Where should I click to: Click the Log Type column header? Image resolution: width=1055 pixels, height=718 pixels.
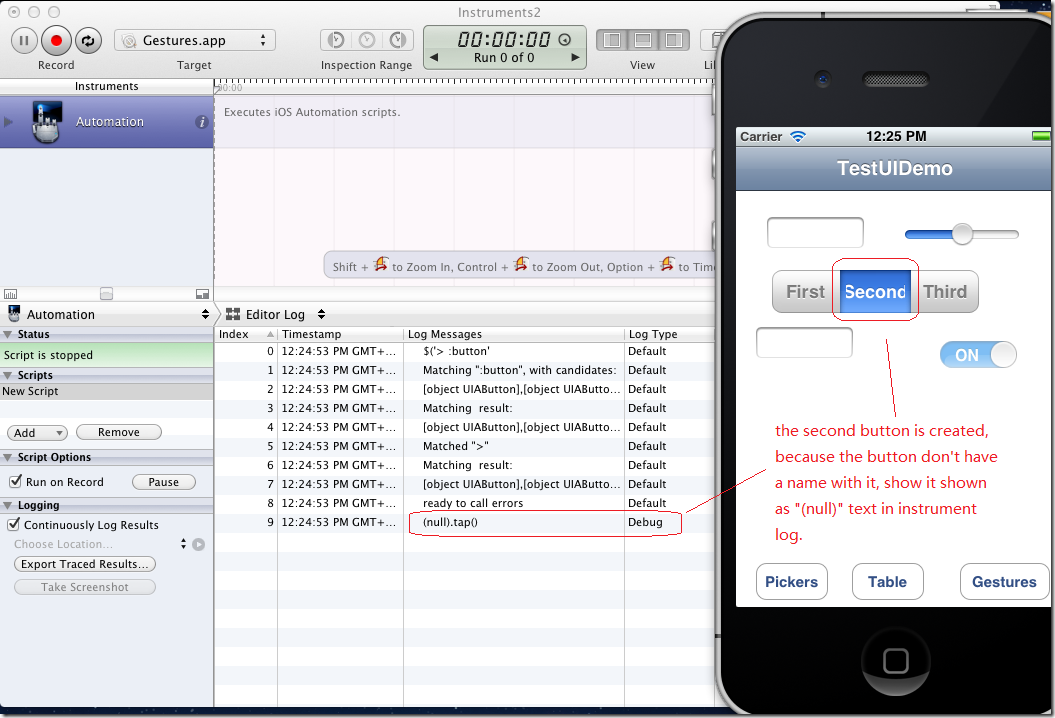669,334
